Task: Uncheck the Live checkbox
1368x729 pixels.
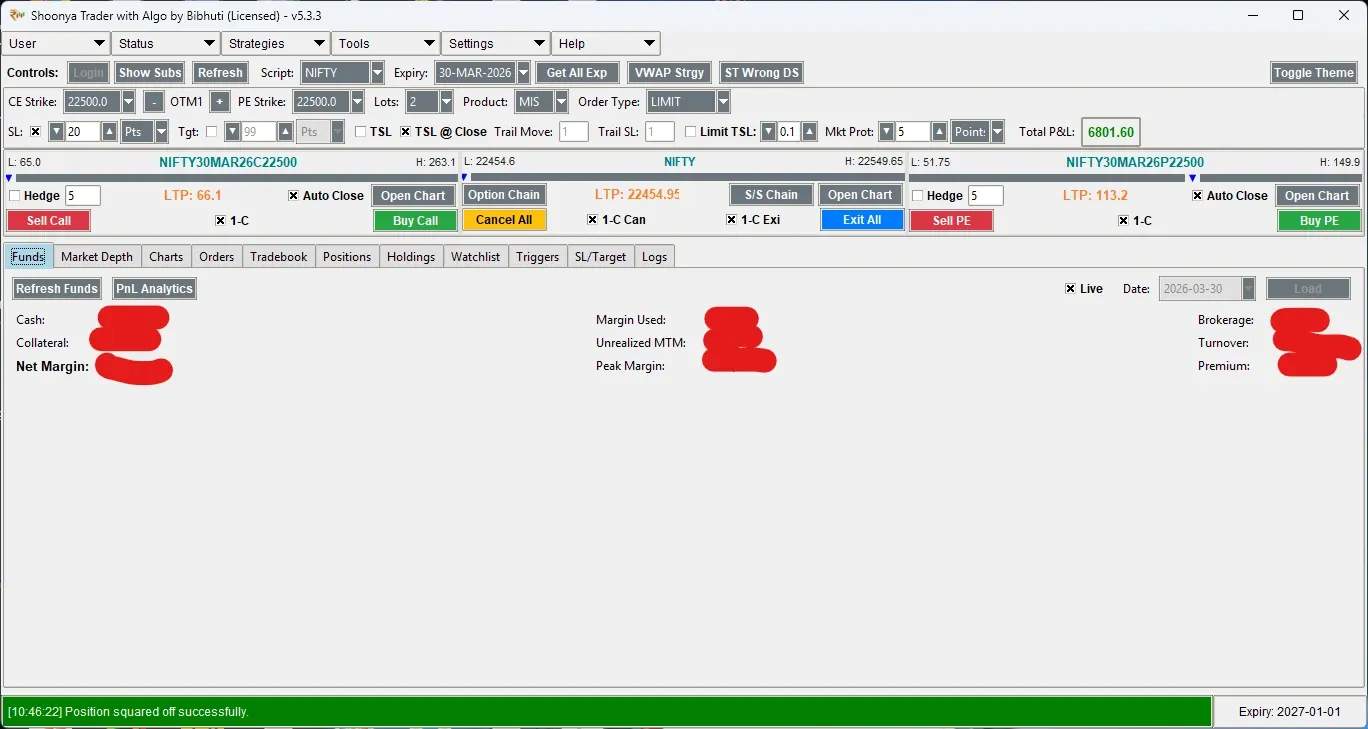Action: (x=1072, y=289)
